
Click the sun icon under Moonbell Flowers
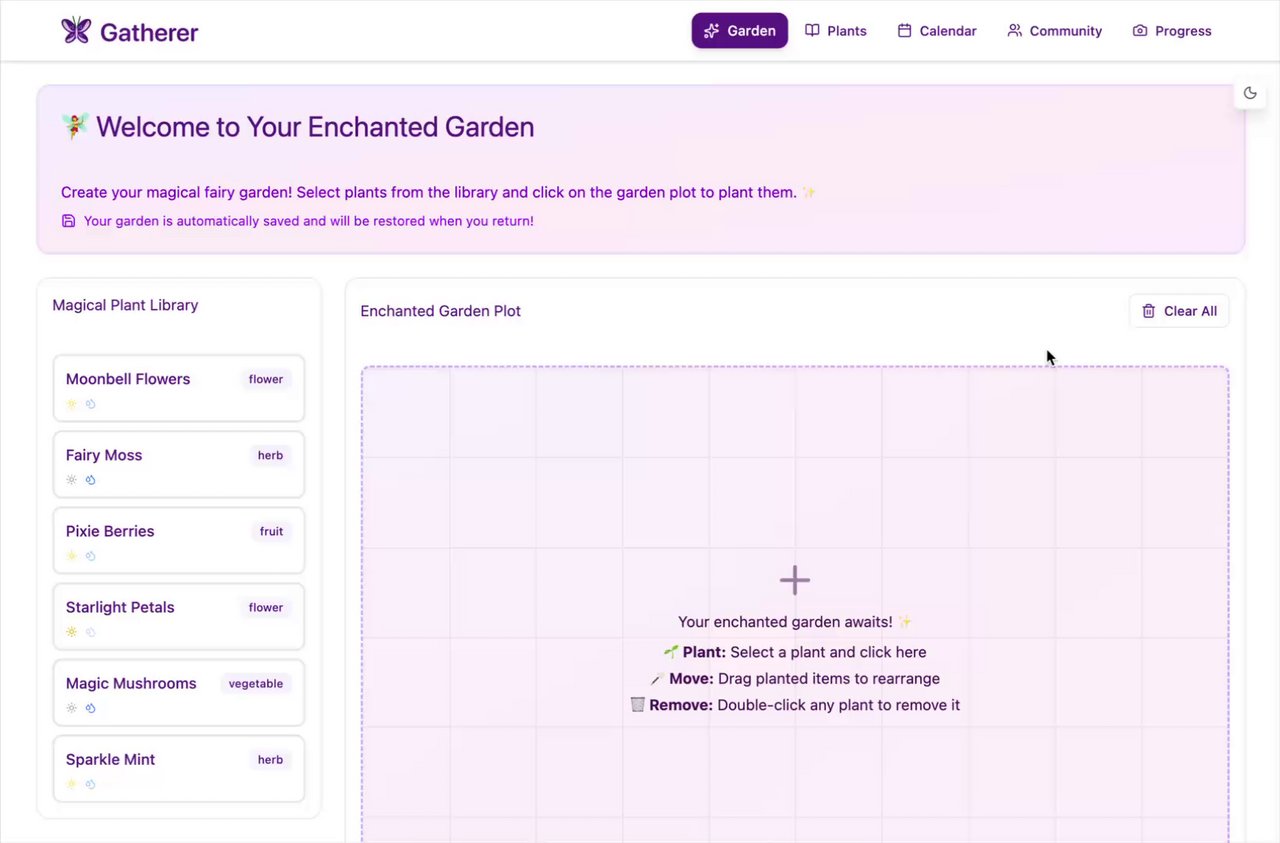[x=71, y=404]
